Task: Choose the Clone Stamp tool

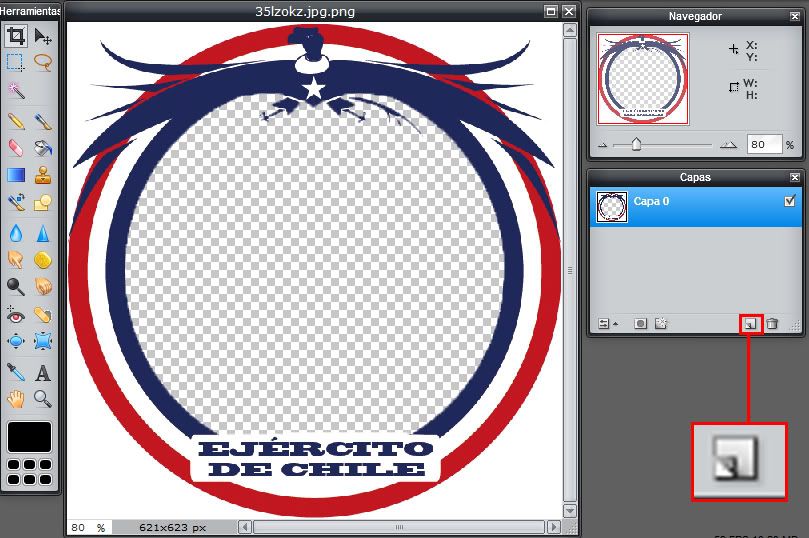Action: tap(43, 176)
